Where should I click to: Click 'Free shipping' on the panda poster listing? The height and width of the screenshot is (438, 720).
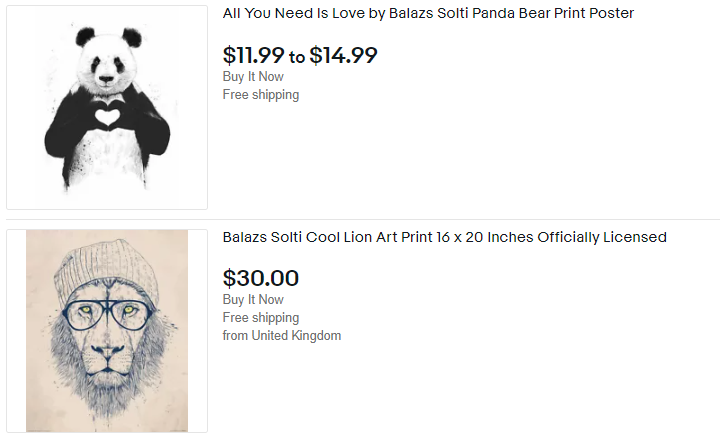coord(261,95)
